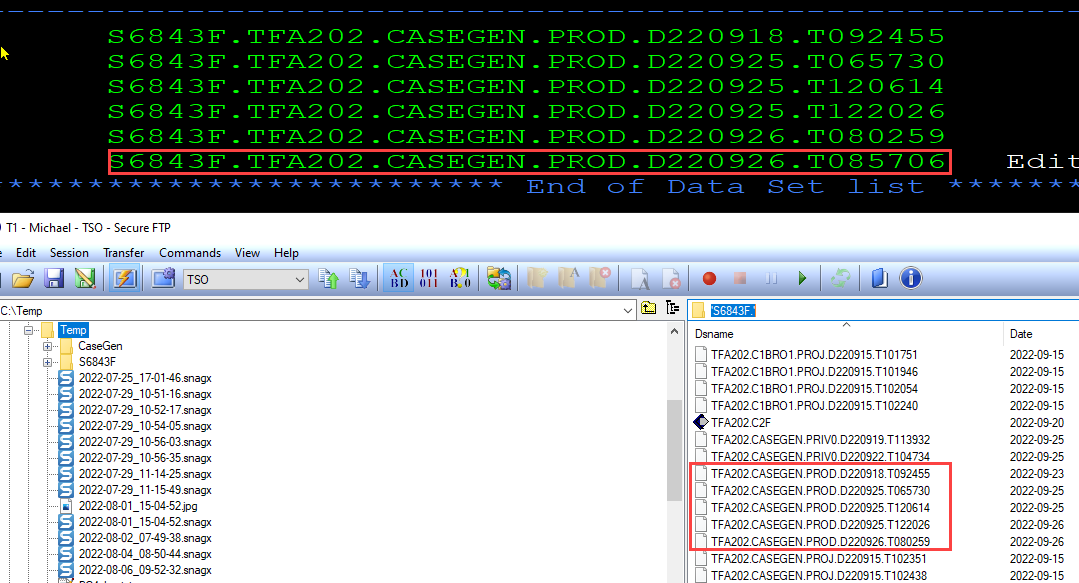
Task: Select file 2022-07-25_17-01-46.snagx
Action: coord(145,378)
